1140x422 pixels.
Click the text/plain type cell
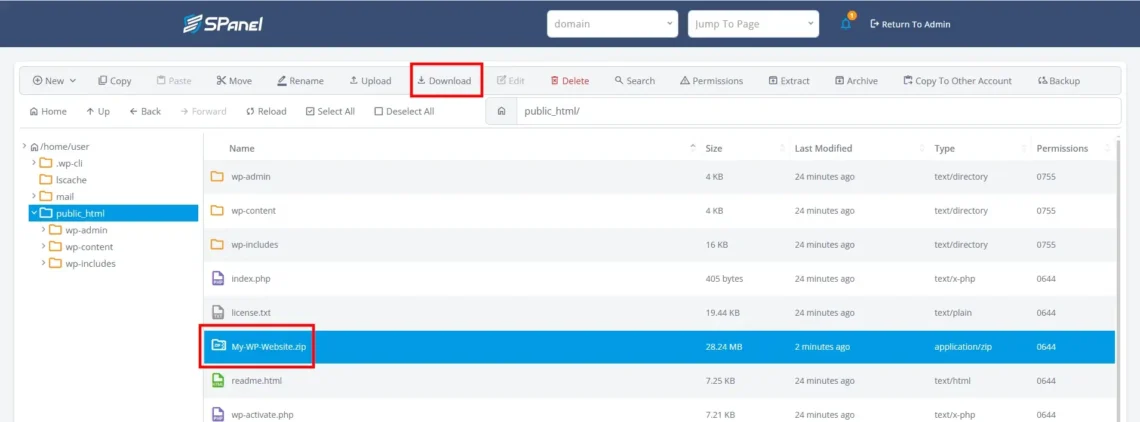coord(954,313)
